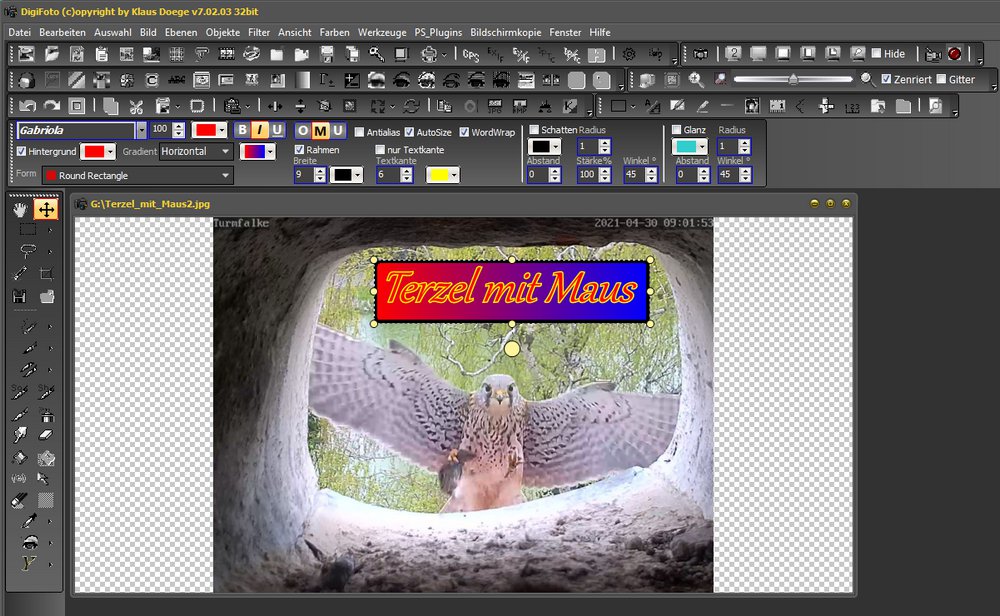Select the Lasso selection tool
1000x616 pixels.
(x=28, y=250)
